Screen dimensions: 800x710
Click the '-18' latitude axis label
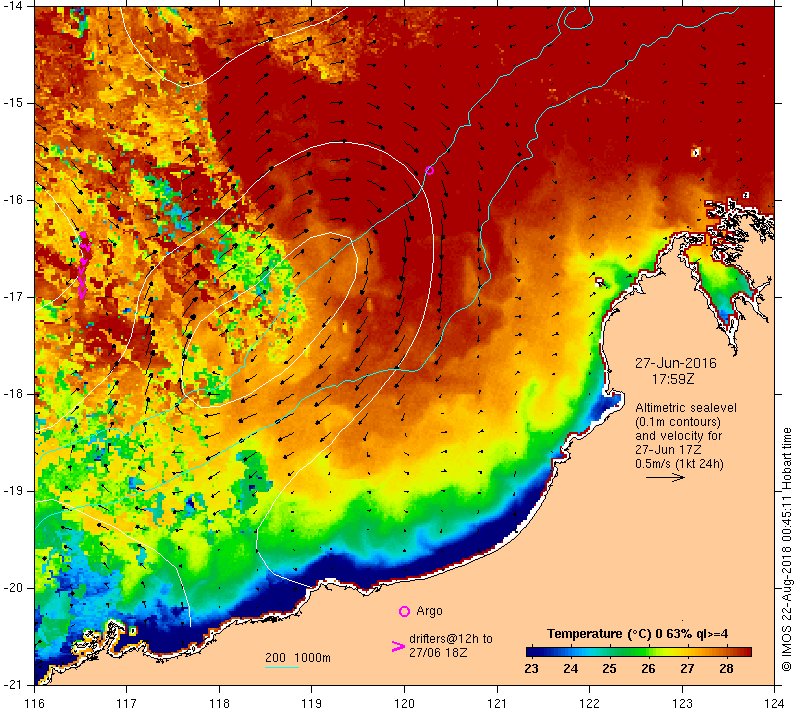(13, 394)
